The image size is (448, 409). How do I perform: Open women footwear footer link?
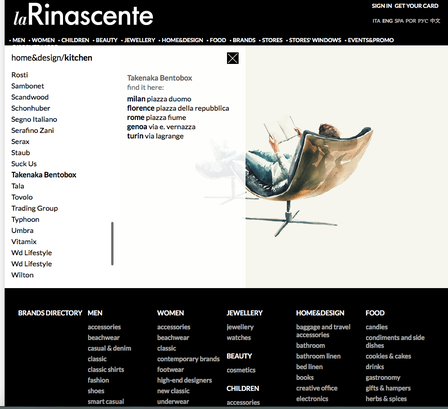click(171, 370)
